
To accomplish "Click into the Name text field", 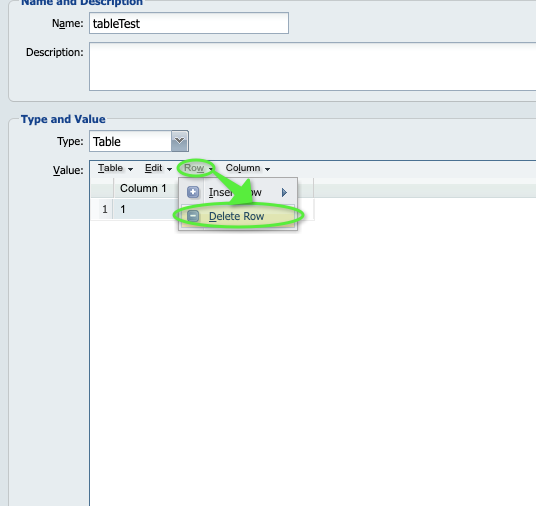I will click(189, 23).
